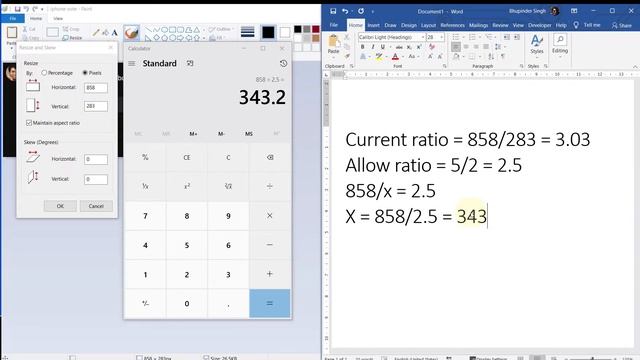Open the File tab in Word
This screenshot has height=360, width=640.
pyautogui.click(x=333, y=25)
